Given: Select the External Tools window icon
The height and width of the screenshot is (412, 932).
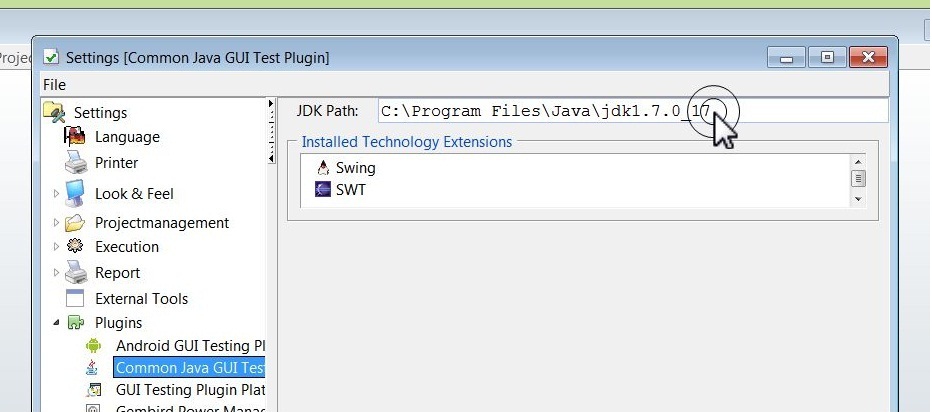Looking at the screenshot, I should (x=76, y=299).
